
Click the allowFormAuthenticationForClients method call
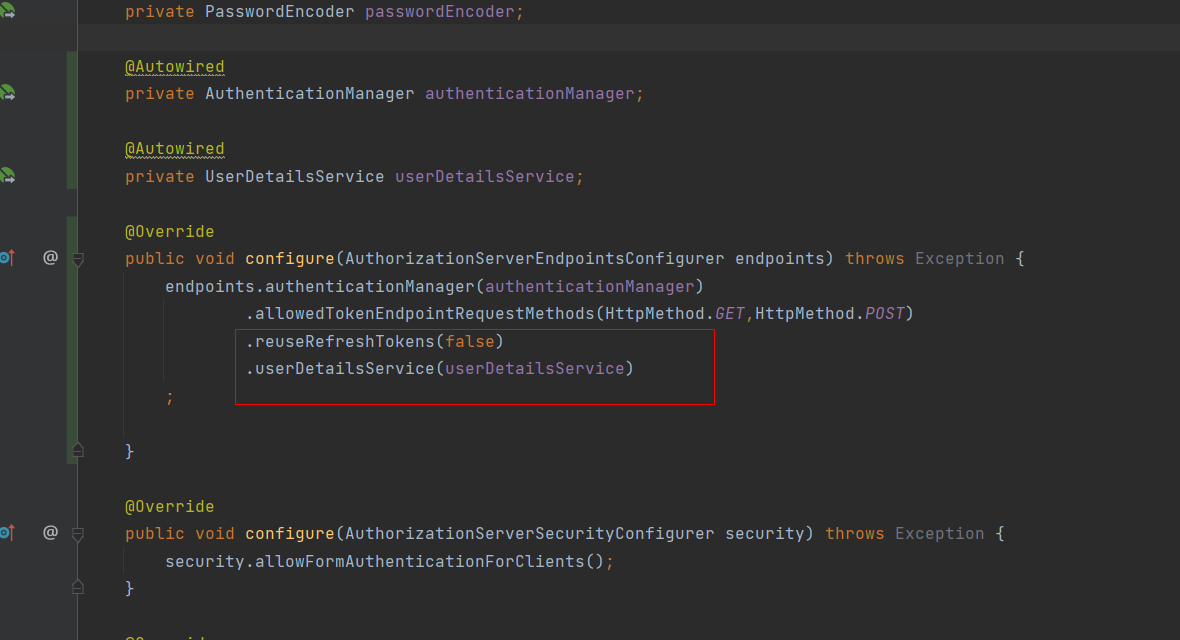(419, 561)
